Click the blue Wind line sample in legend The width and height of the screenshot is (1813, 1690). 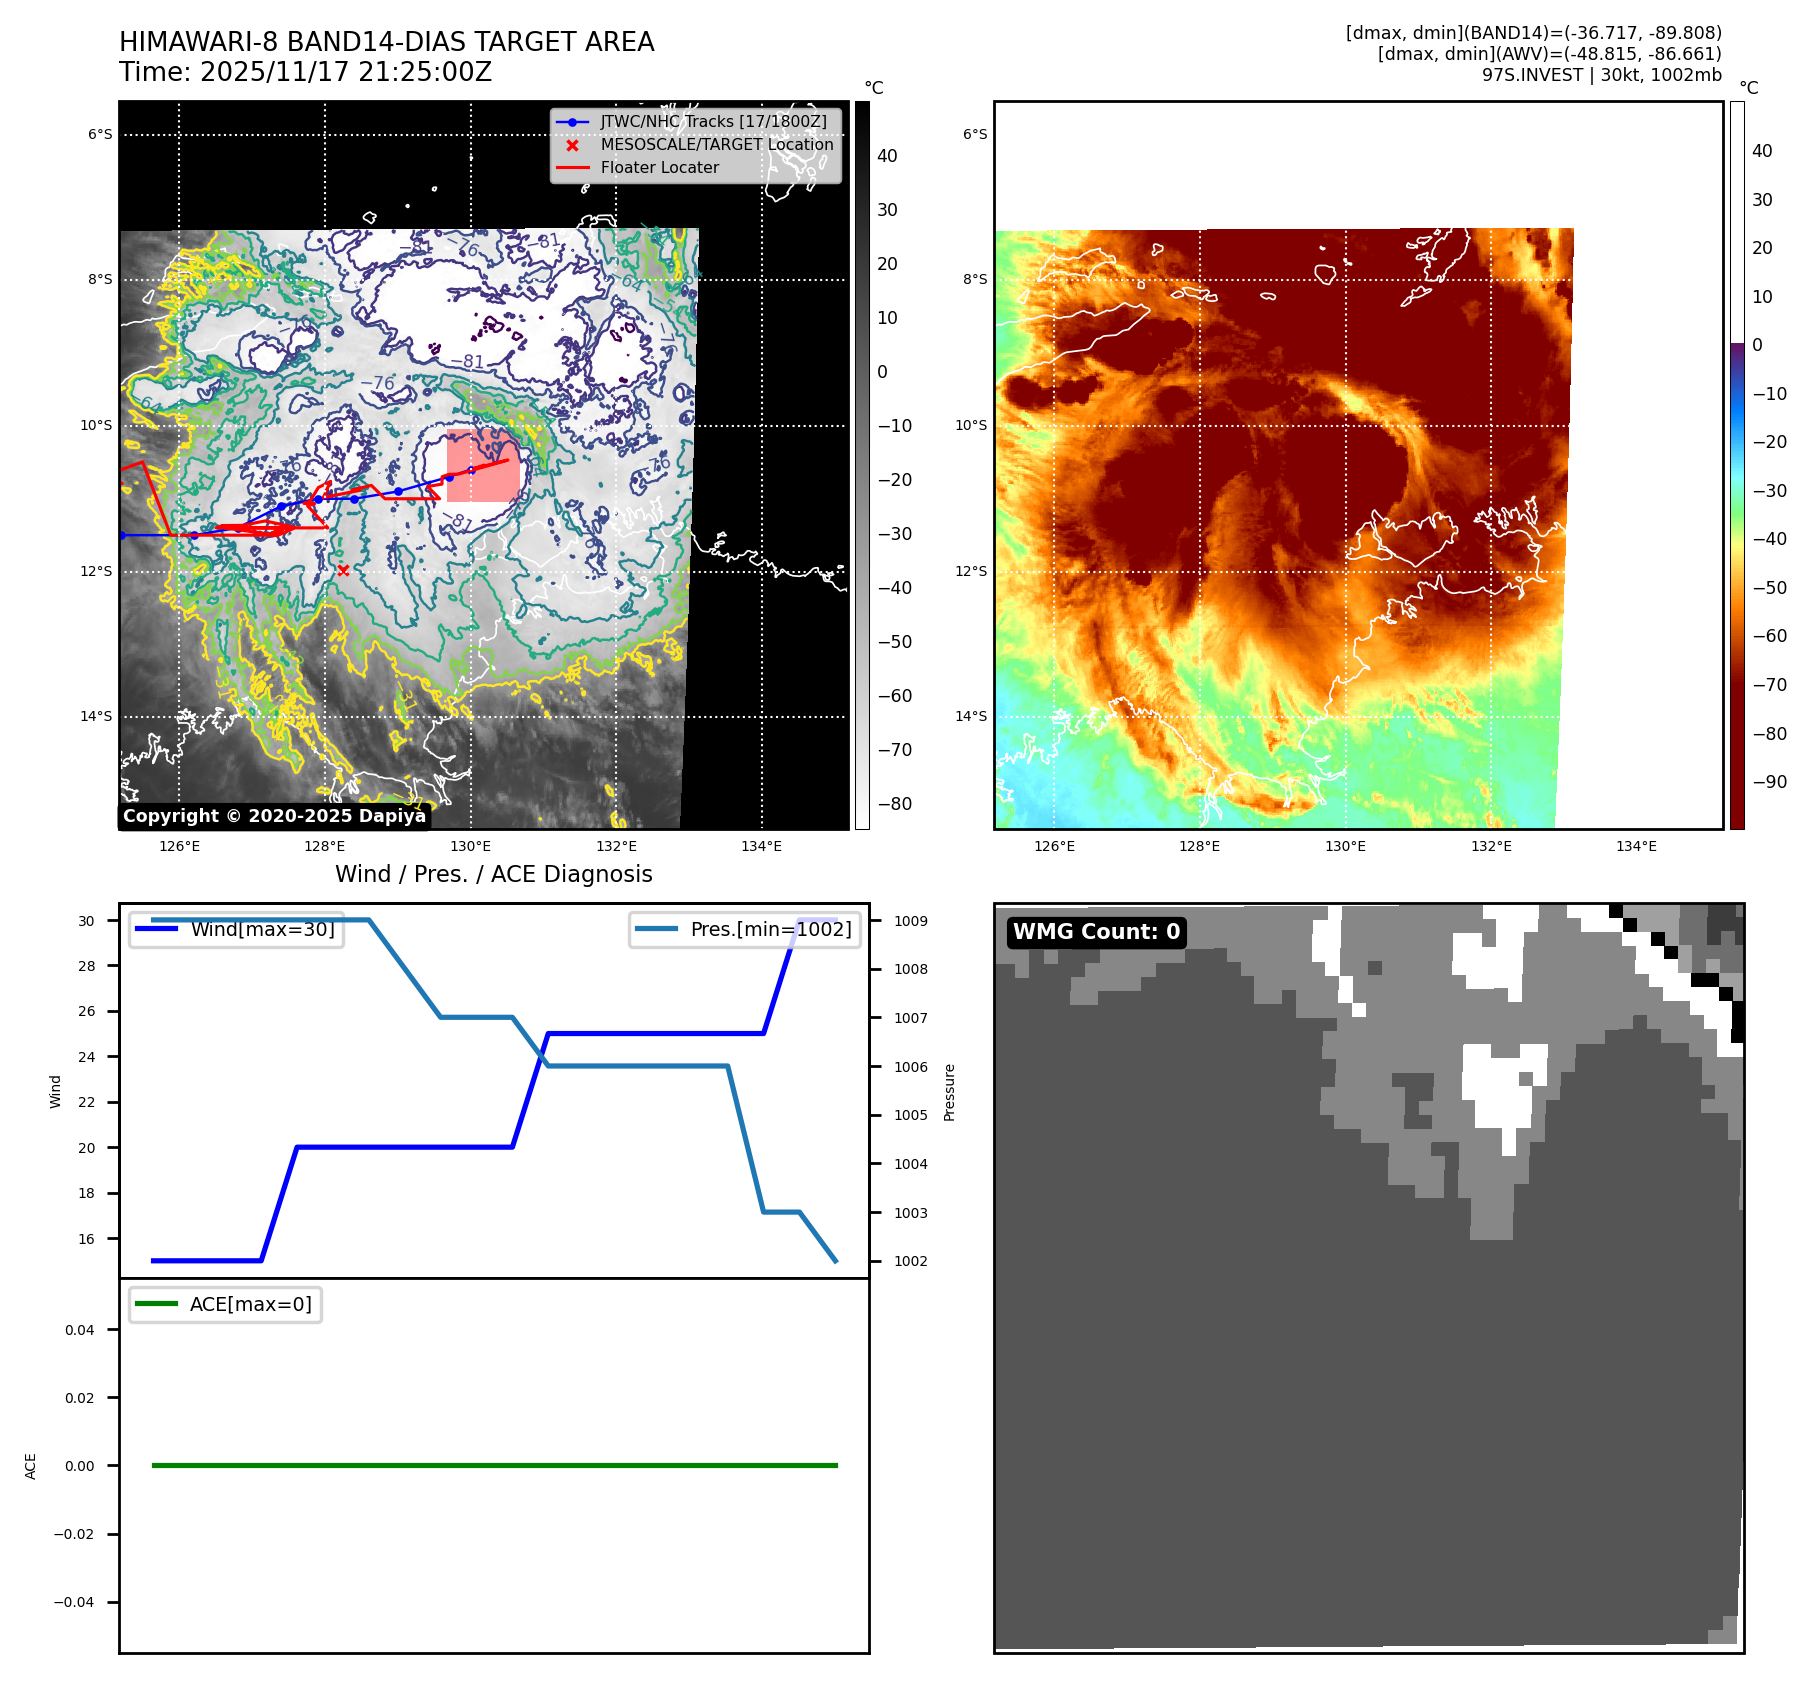click(x=156, y=929)
